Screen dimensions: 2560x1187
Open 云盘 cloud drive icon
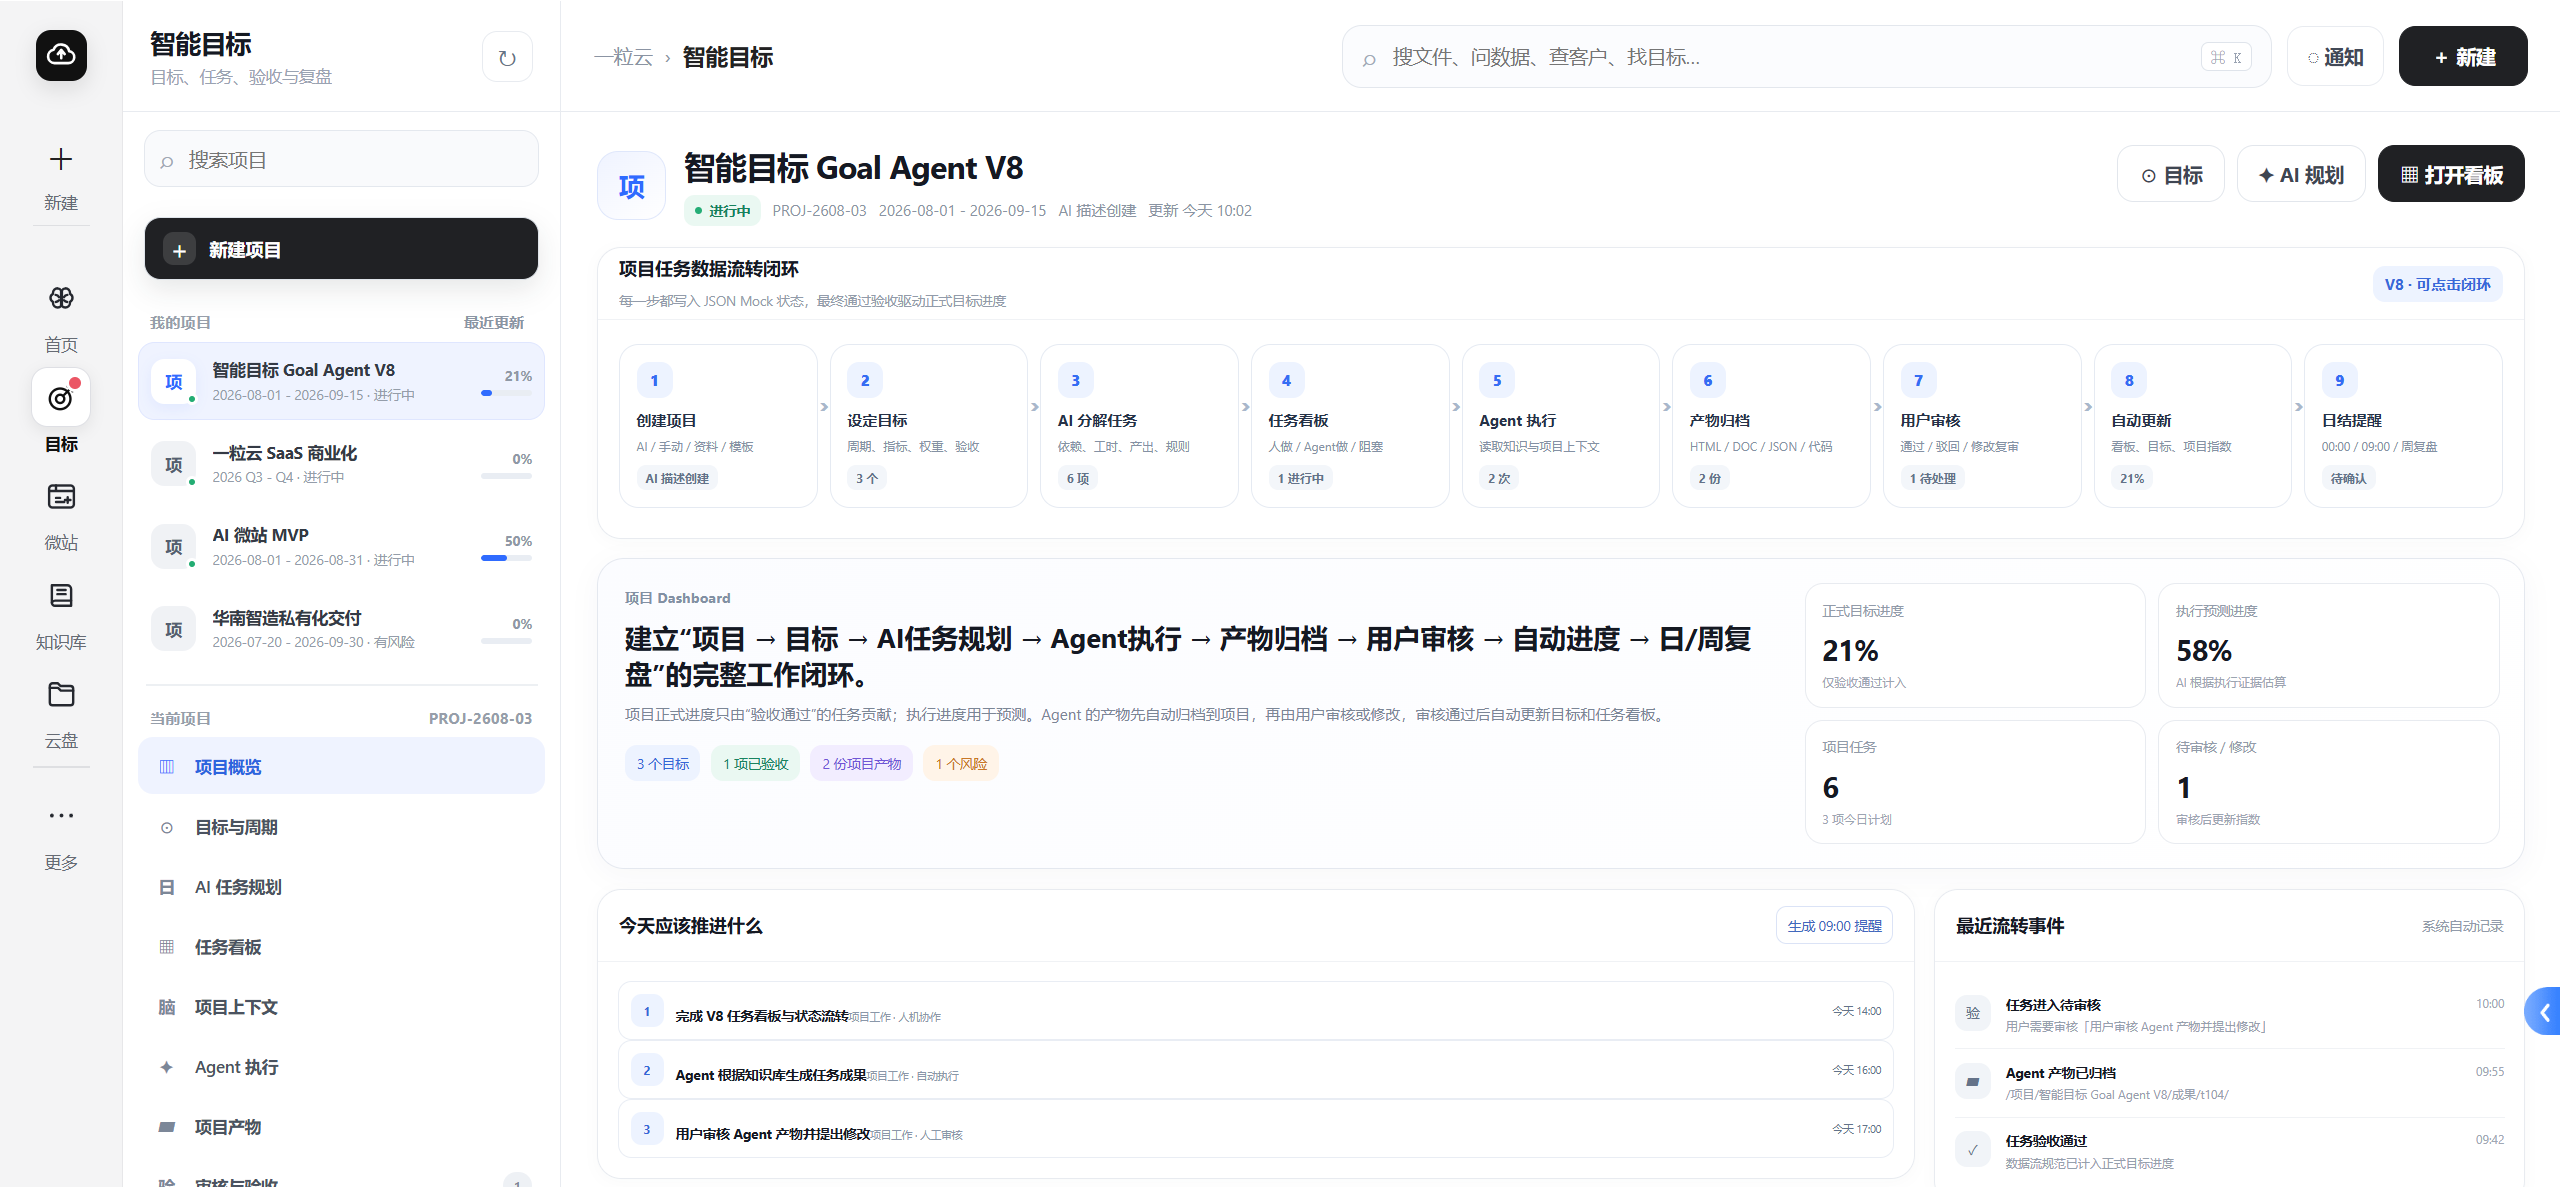click(61, 694)
